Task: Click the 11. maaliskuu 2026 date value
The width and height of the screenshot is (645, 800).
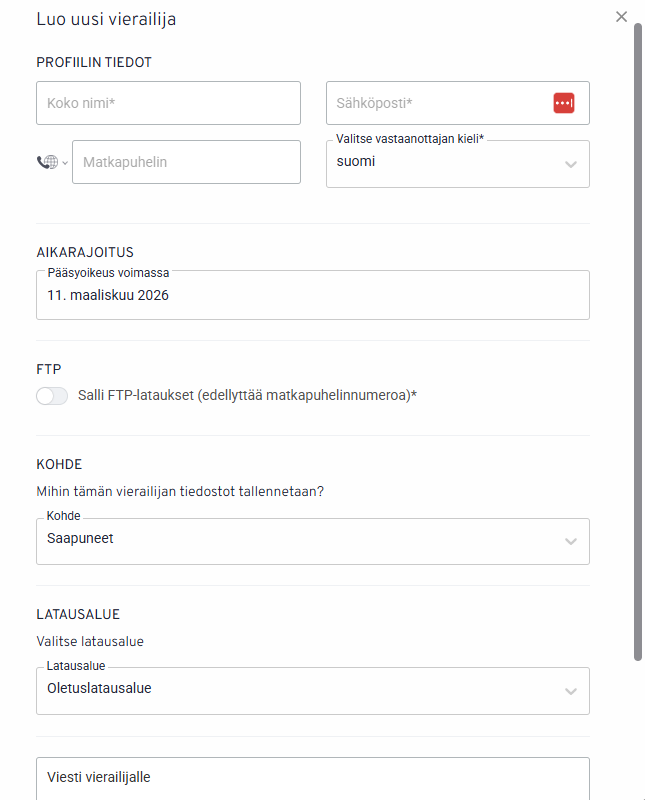Action: click(x=108, y=296)
